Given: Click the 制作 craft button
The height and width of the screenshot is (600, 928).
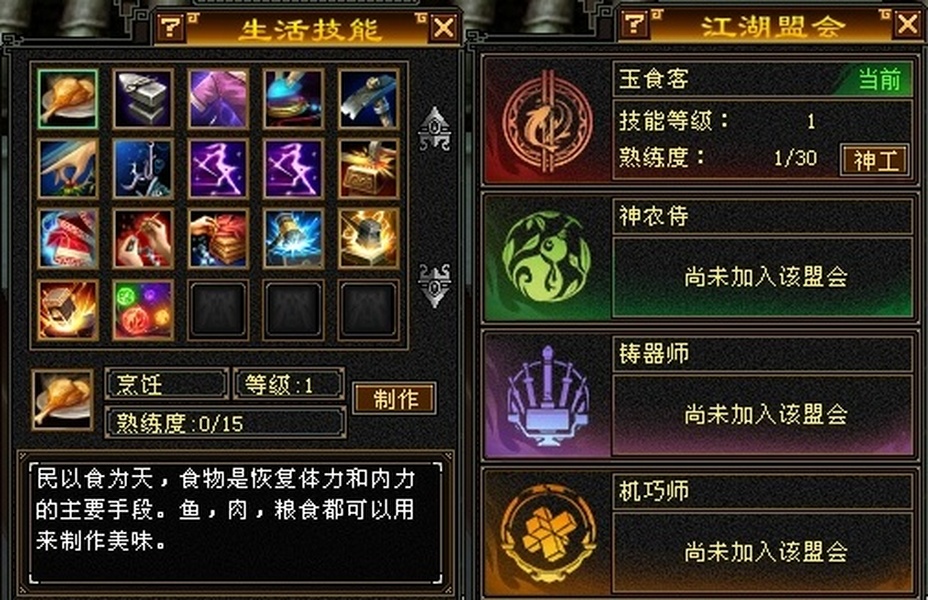Looking at the screenshot, I should pyautogui.click(x=395, y=399).
